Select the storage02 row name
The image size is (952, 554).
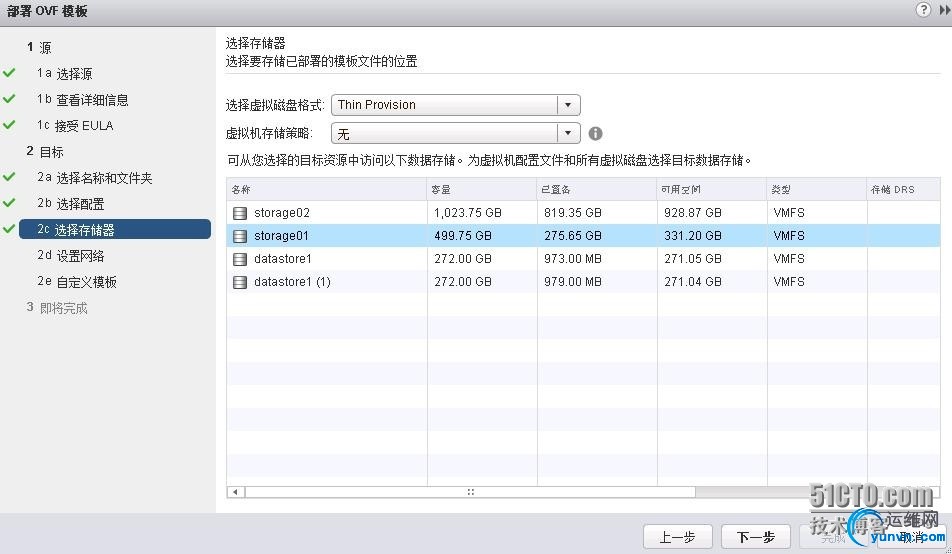[282, 213]
